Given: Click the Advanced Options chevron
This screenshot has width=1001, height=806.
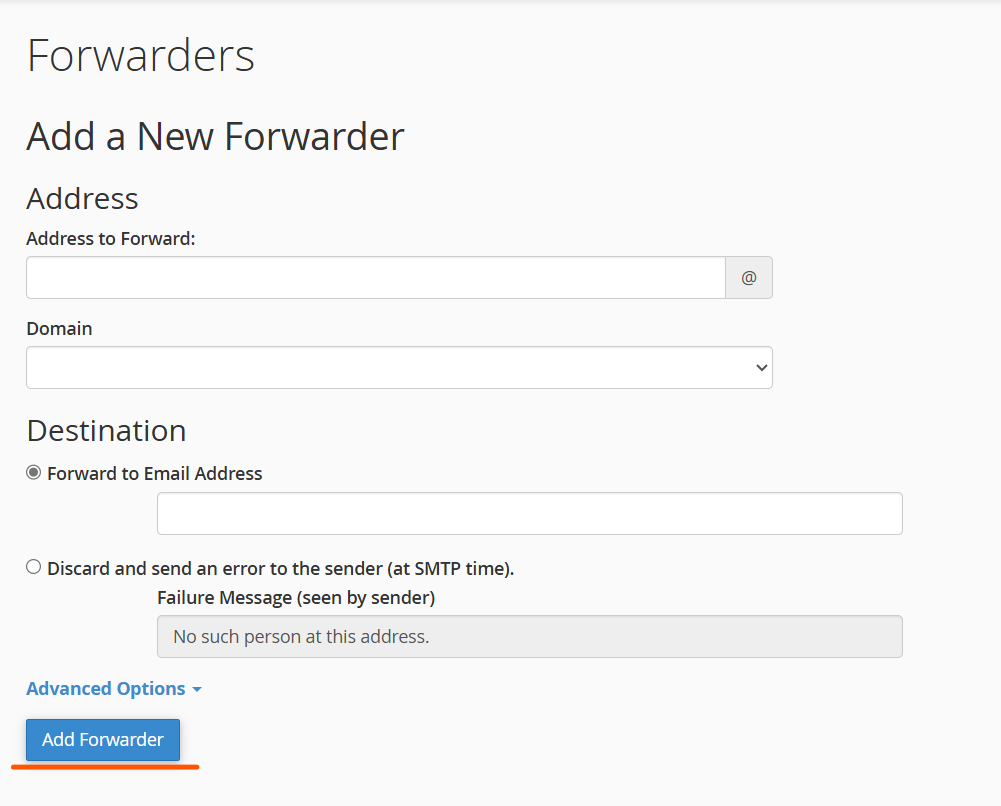Looking at the screenshot, I should [197, 689].
